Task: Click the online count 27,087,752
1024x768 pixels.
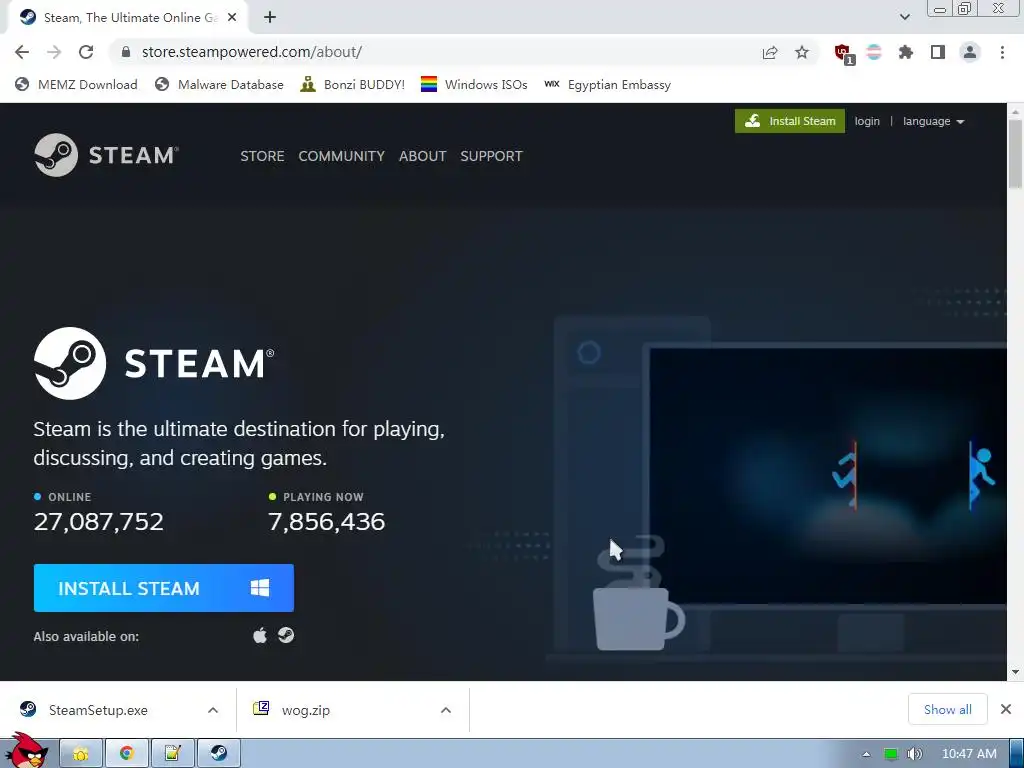Action: (99, 521)
